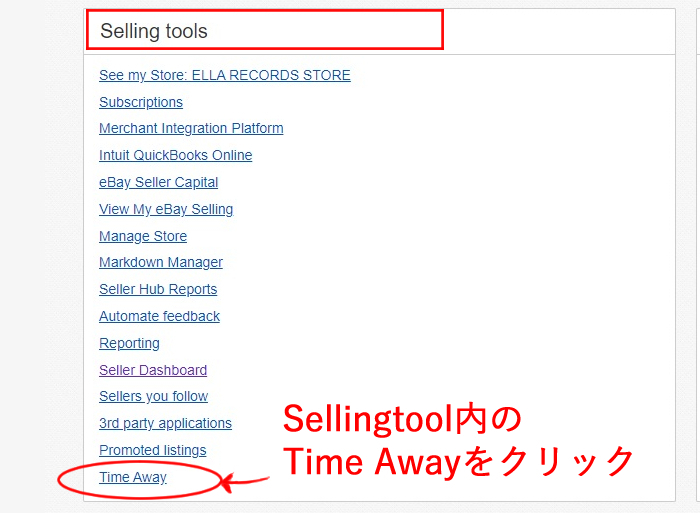Open the Promoted listings link

152,450
